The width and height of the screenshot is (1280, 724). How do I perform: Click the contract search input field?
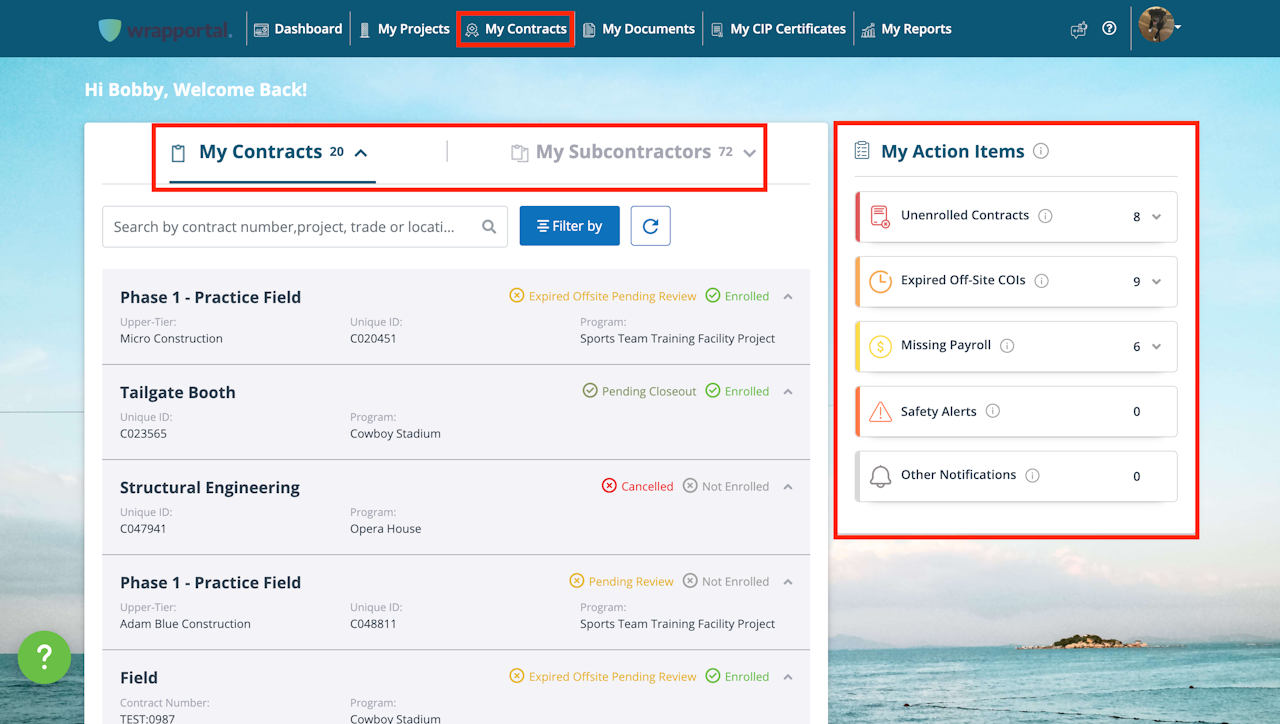[x=285, y=227]
